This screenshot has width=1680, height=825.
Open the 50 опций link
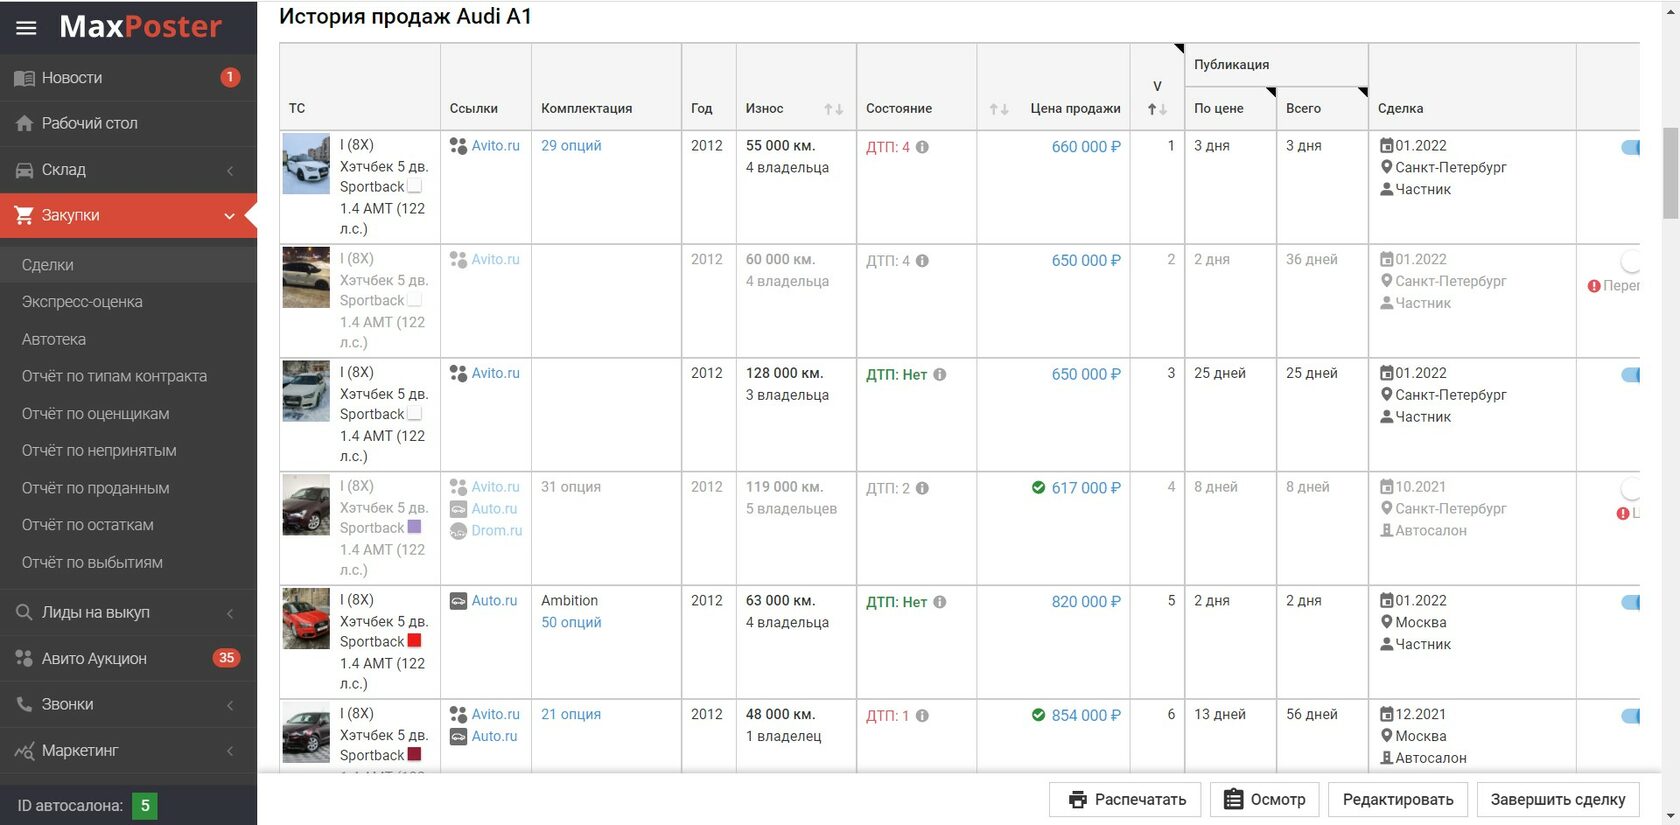pos(571,623)
